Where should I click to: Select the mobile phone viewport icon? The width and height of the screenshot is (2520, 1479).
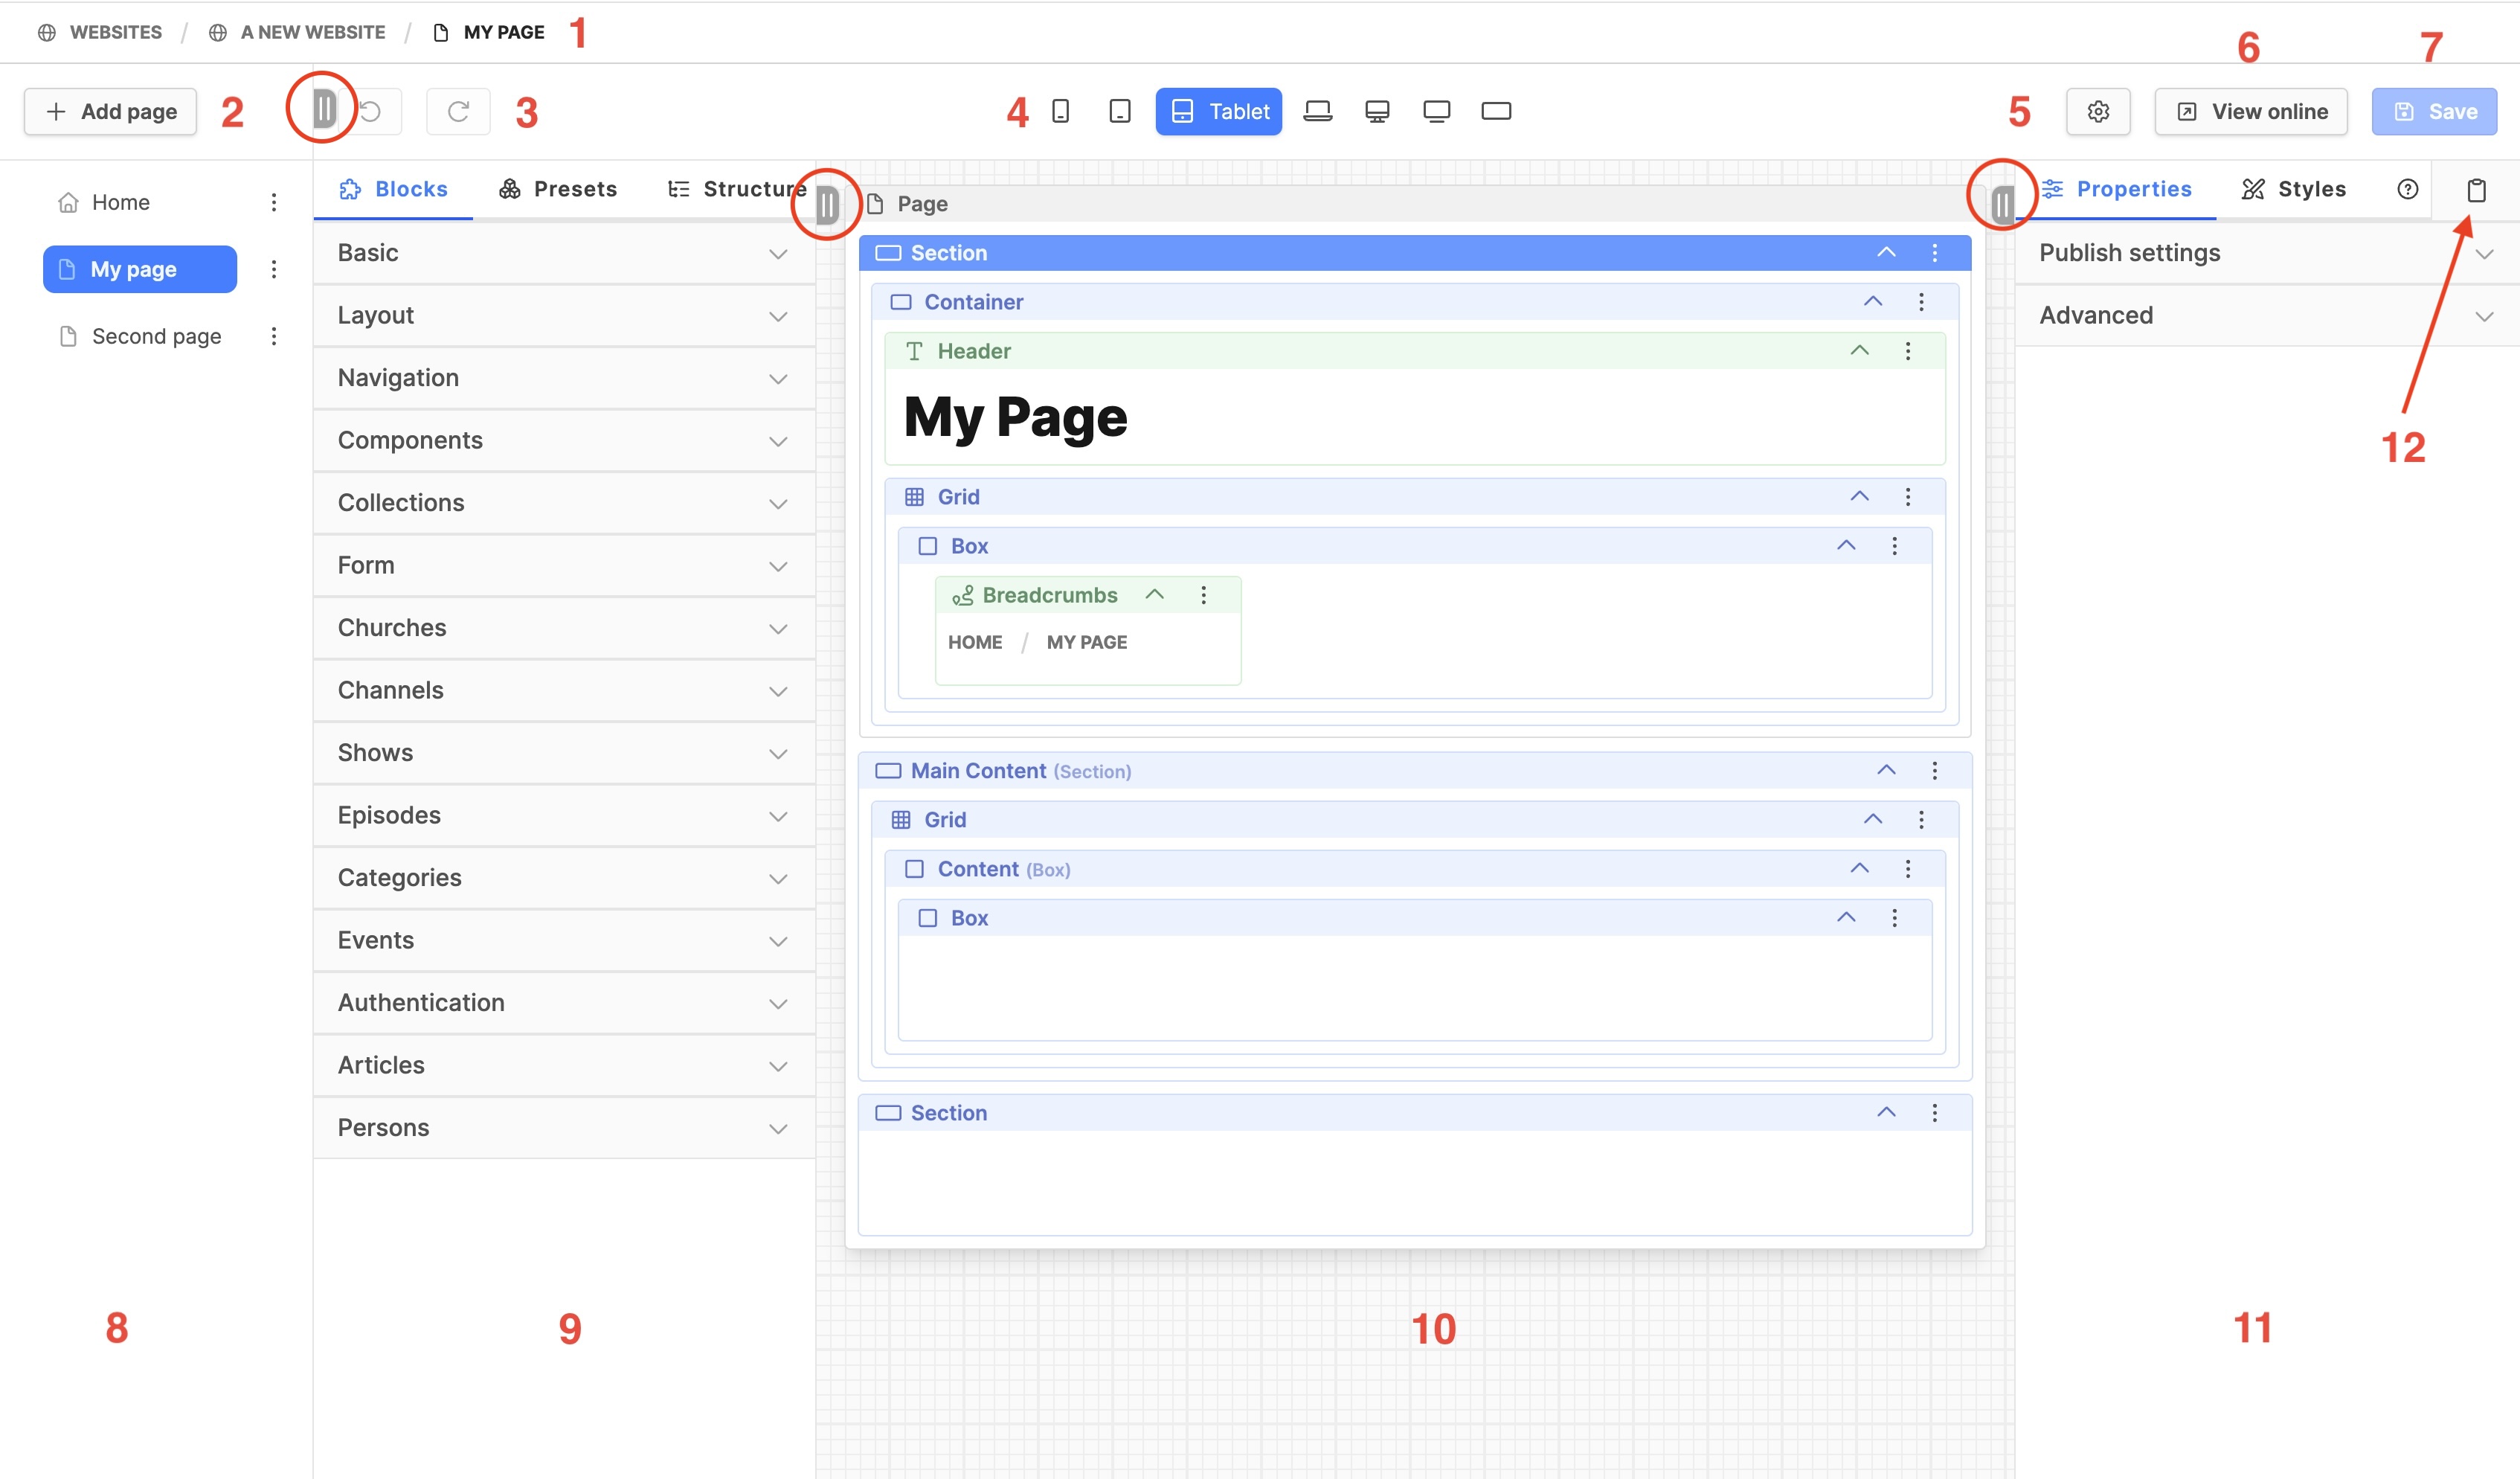pos(1060,111)
